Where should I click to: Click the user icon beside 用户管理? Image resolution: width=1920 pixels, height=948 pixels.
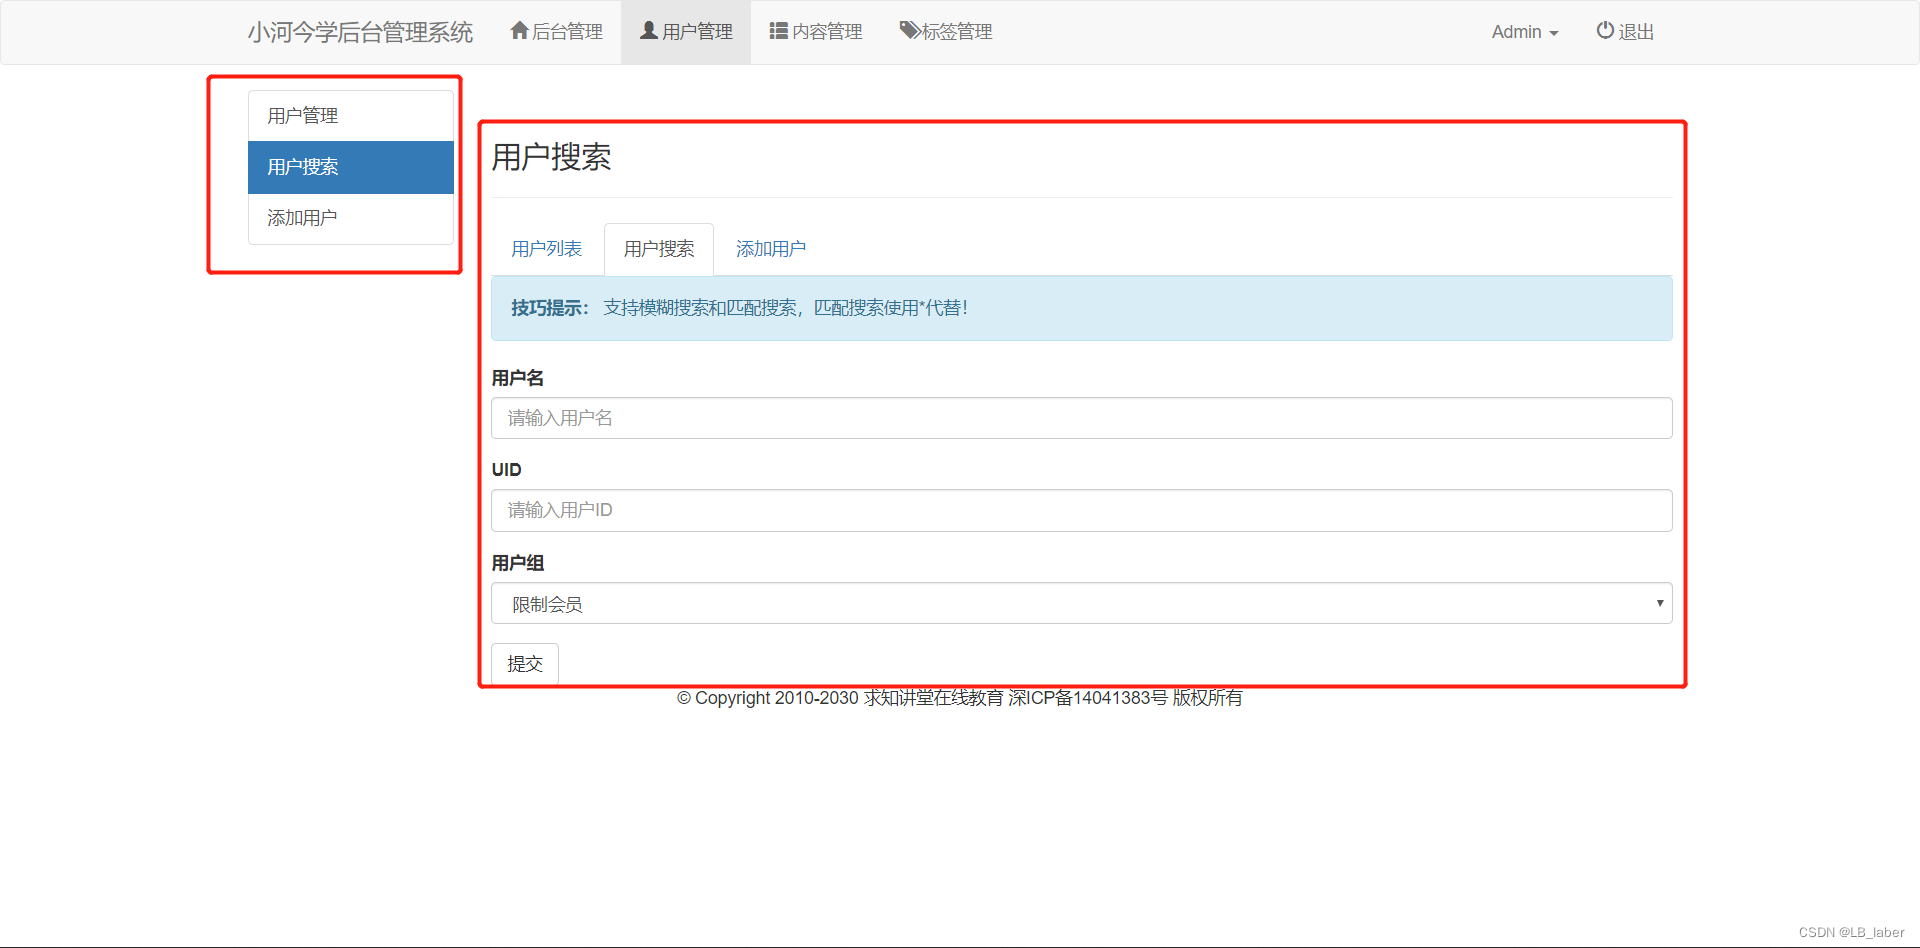pos(649,31)
